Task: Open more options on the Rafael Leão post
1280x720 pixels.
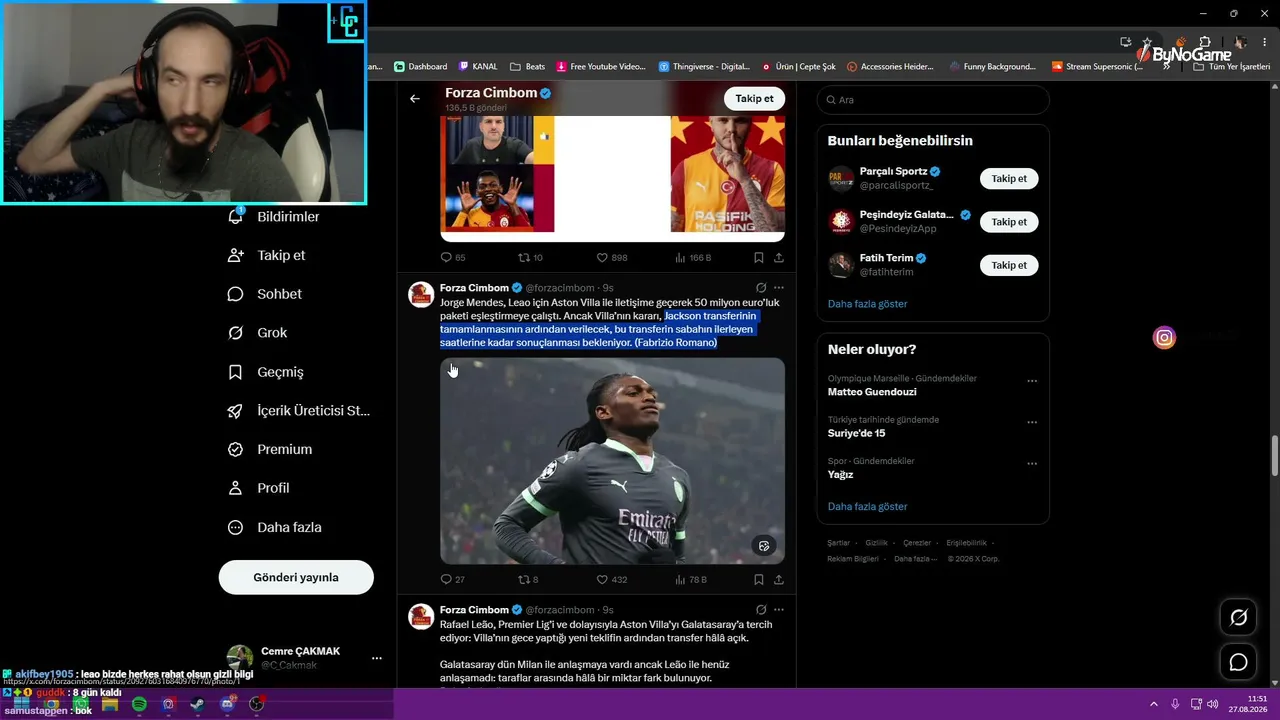Action: click(x=778, y=610)
